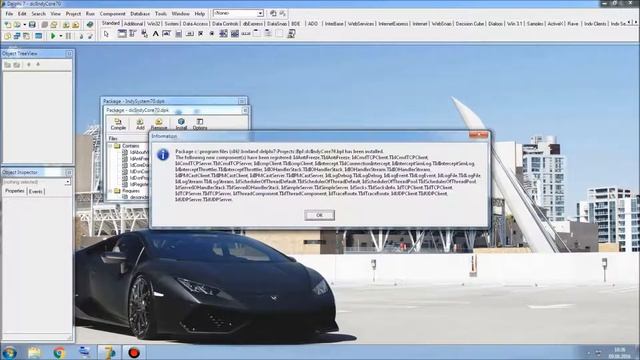
Task: Collapse the Contains node in package tree
Action: tap(111, 146)
